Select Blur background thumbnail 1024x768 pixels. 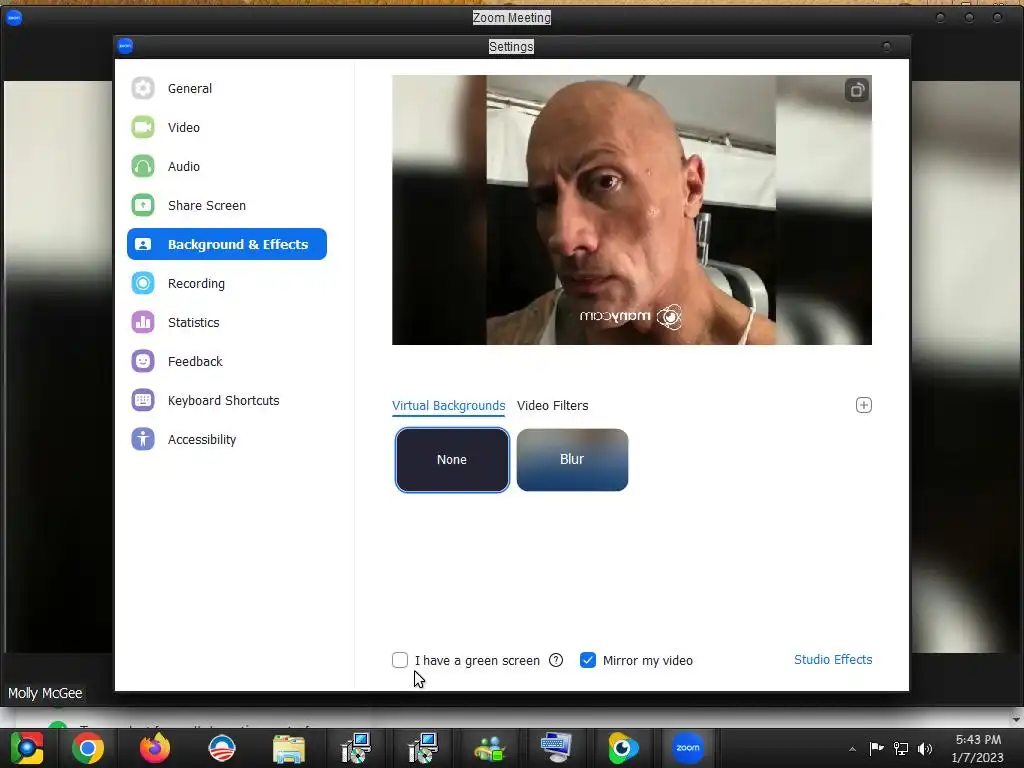(x=572, y=460)
